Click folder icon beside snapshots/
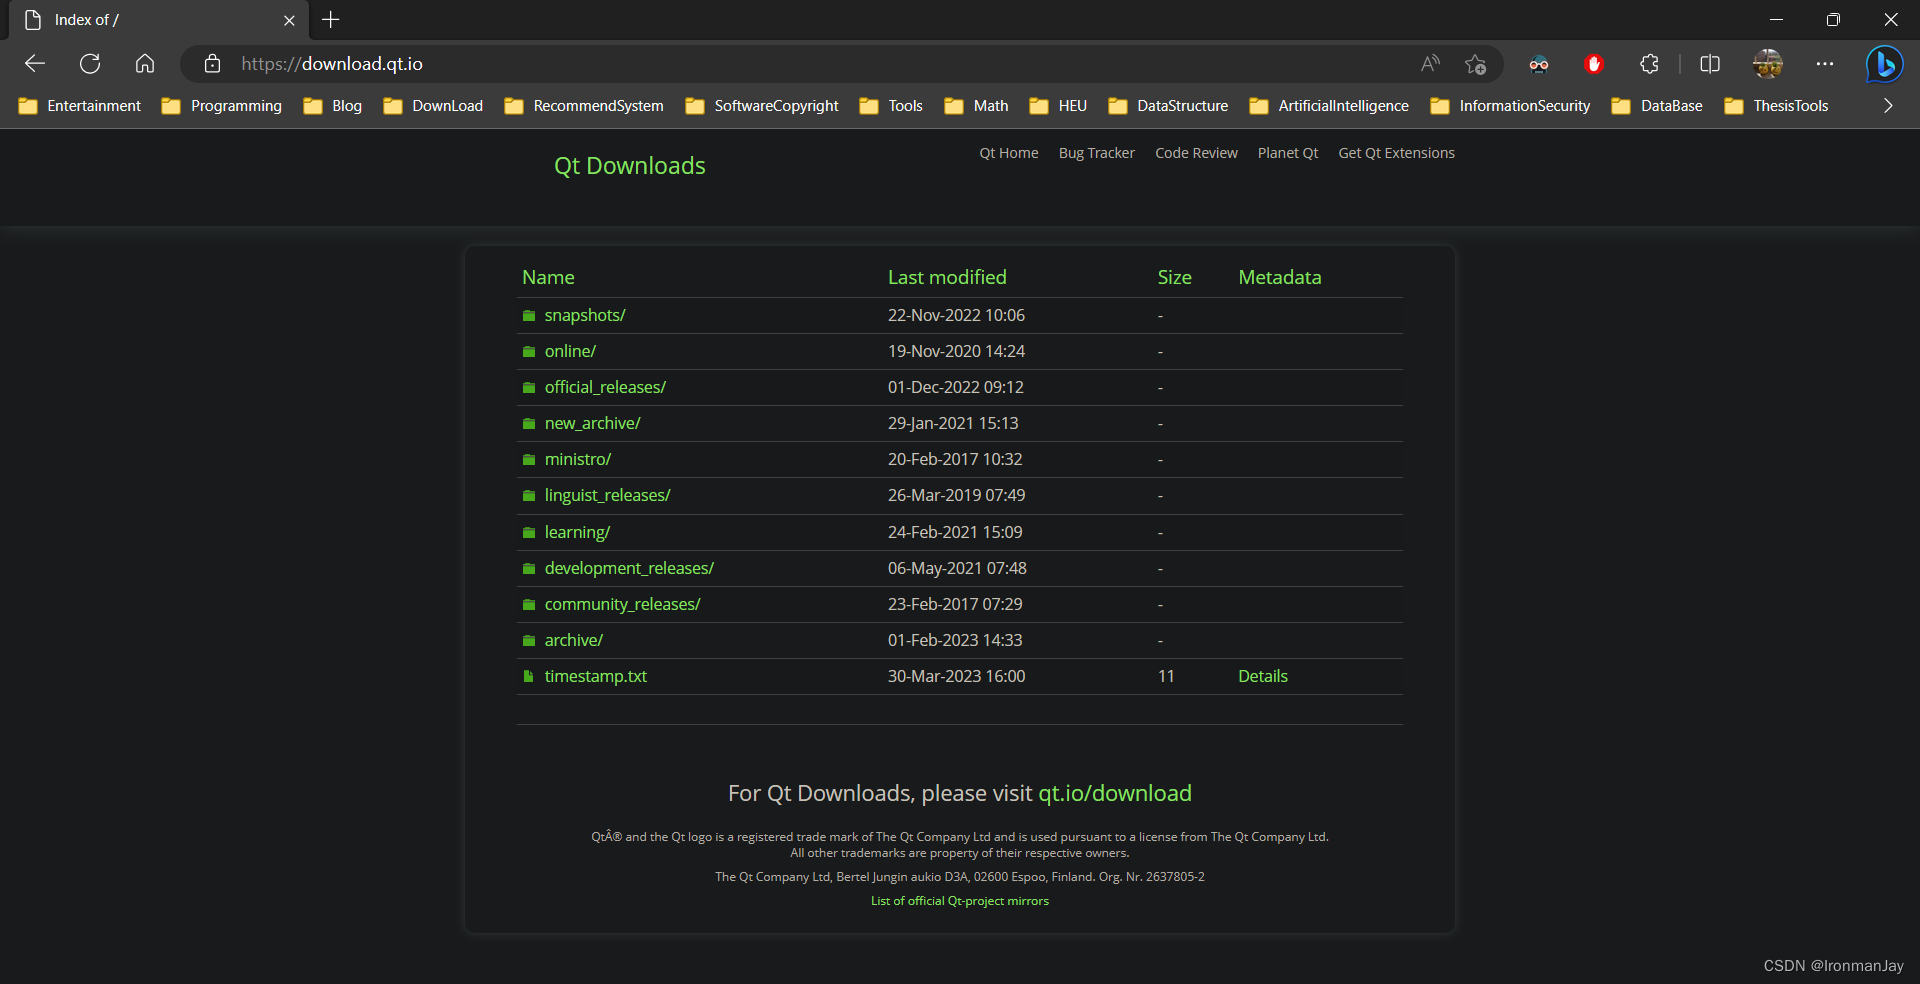 tap(529, 315)
